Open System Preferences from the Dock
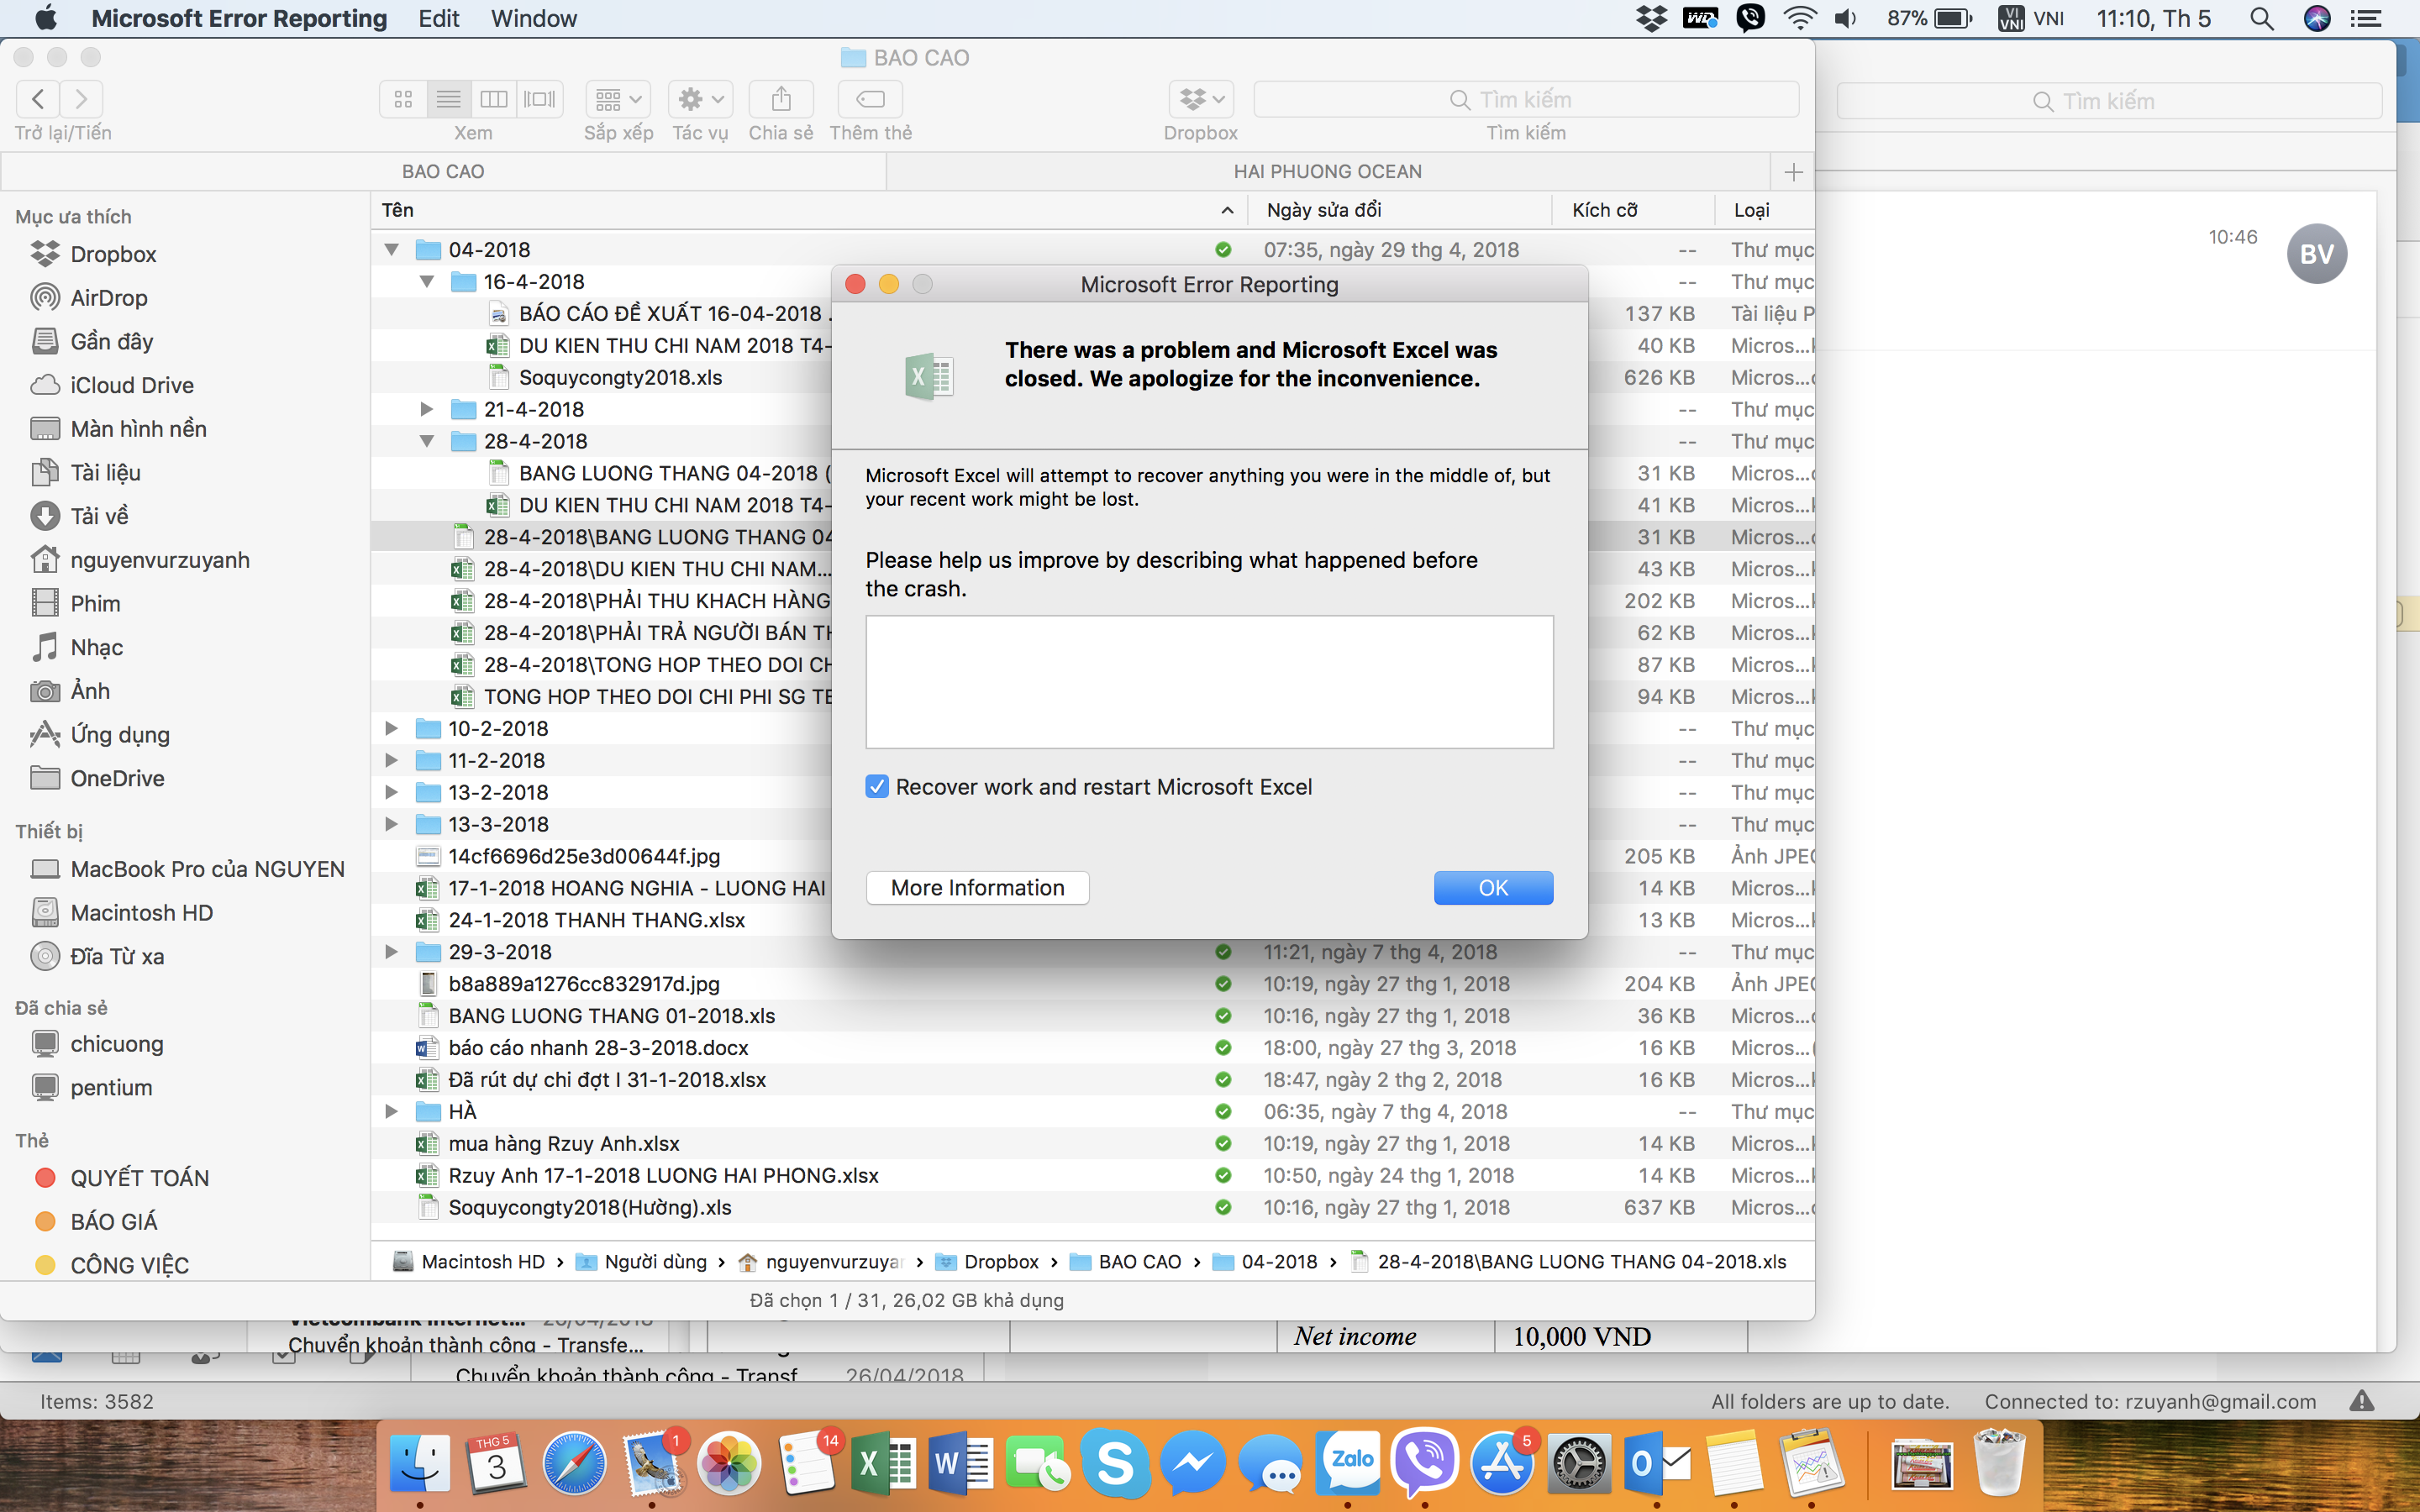The width and height of the screenshot is (2420, 1512). tap(1579, 1463)
